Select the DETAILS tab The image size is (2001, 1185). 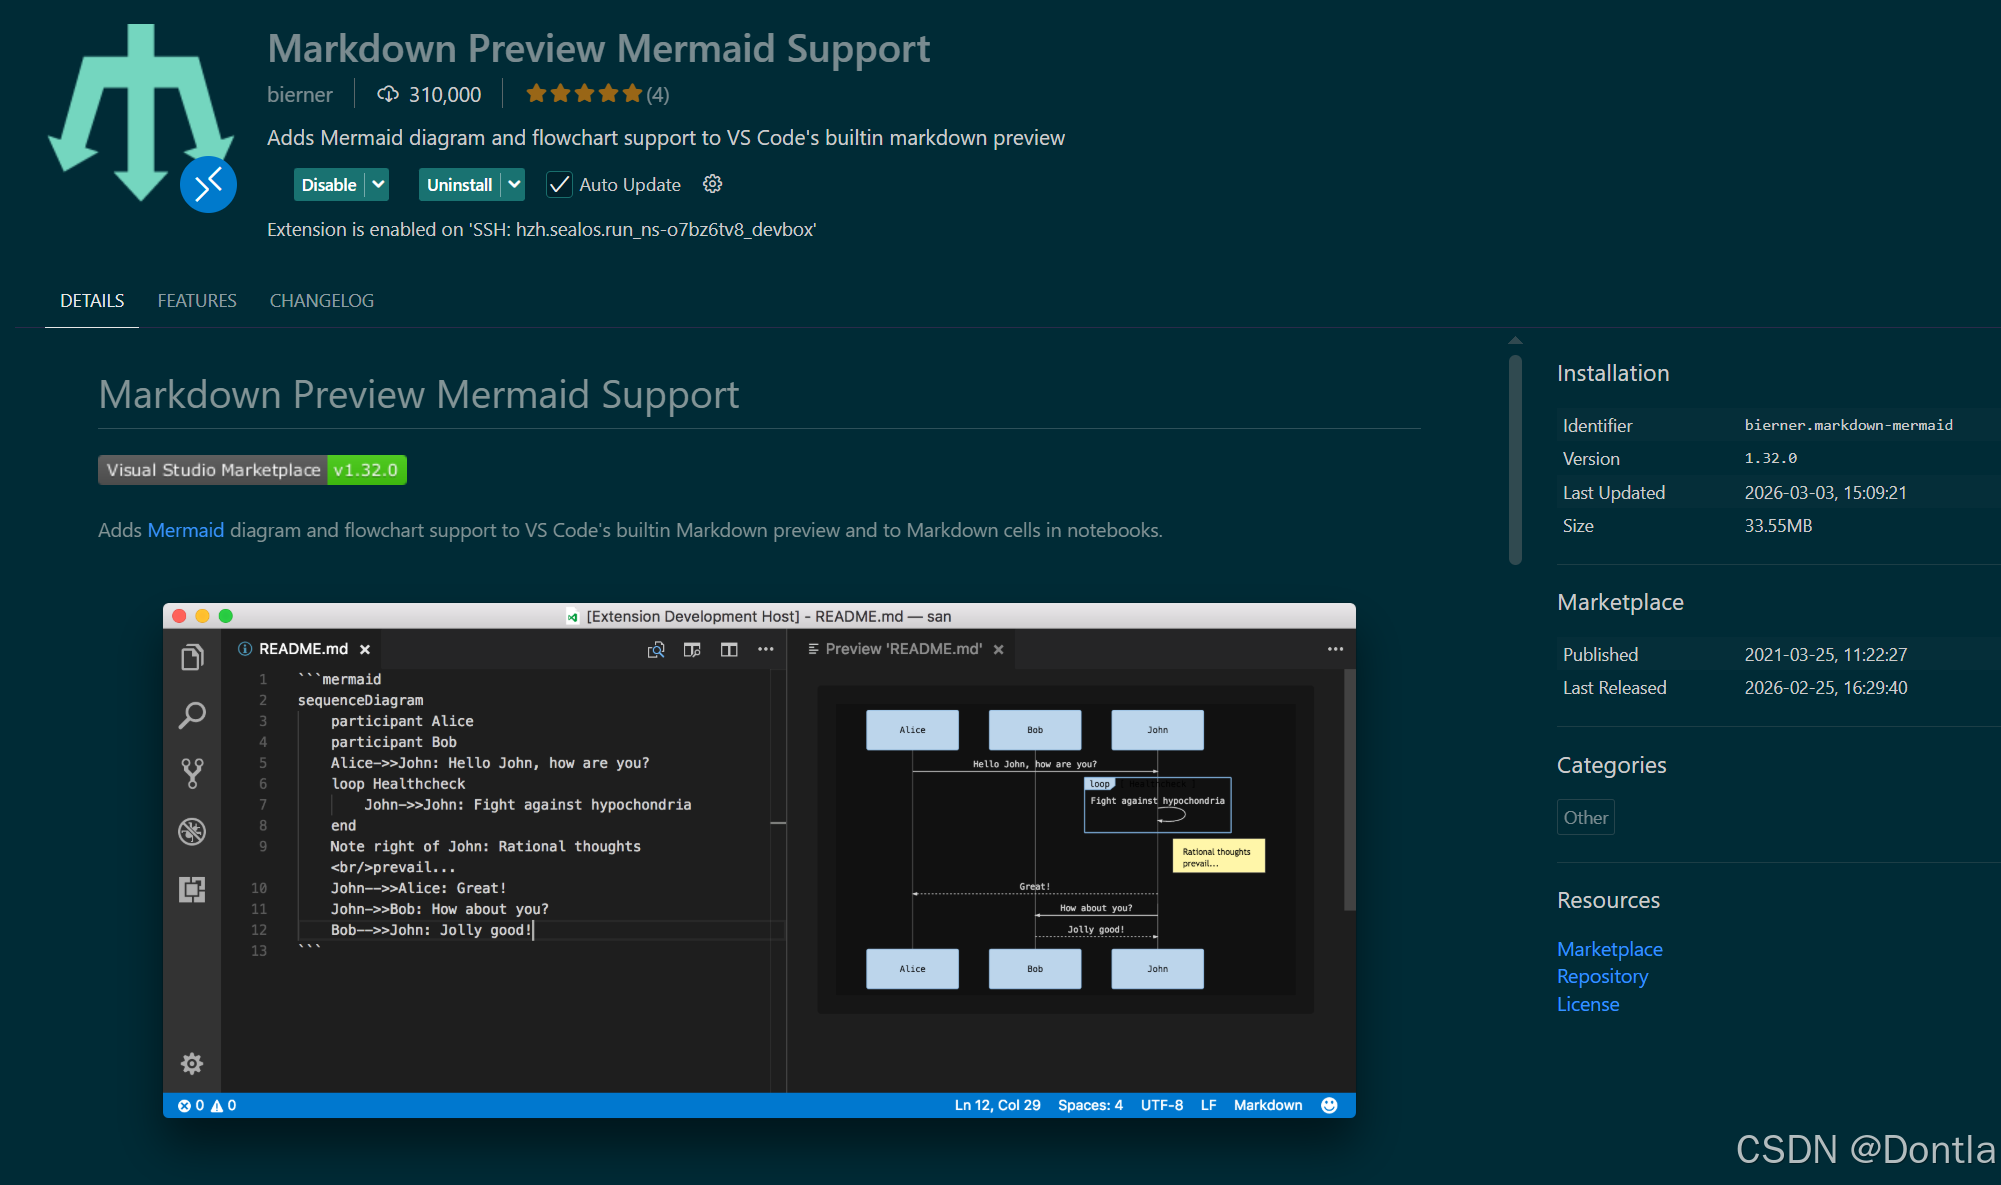click(x=92, y=301)
